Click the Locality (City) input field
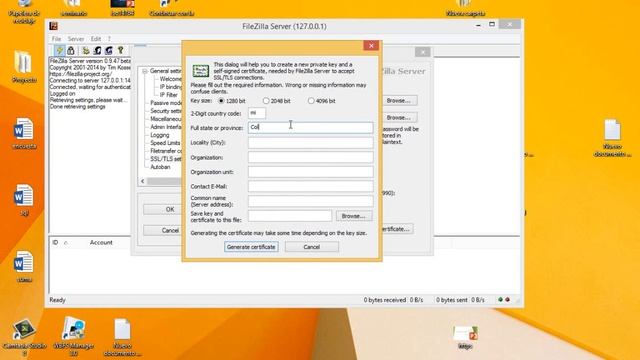 310,142
